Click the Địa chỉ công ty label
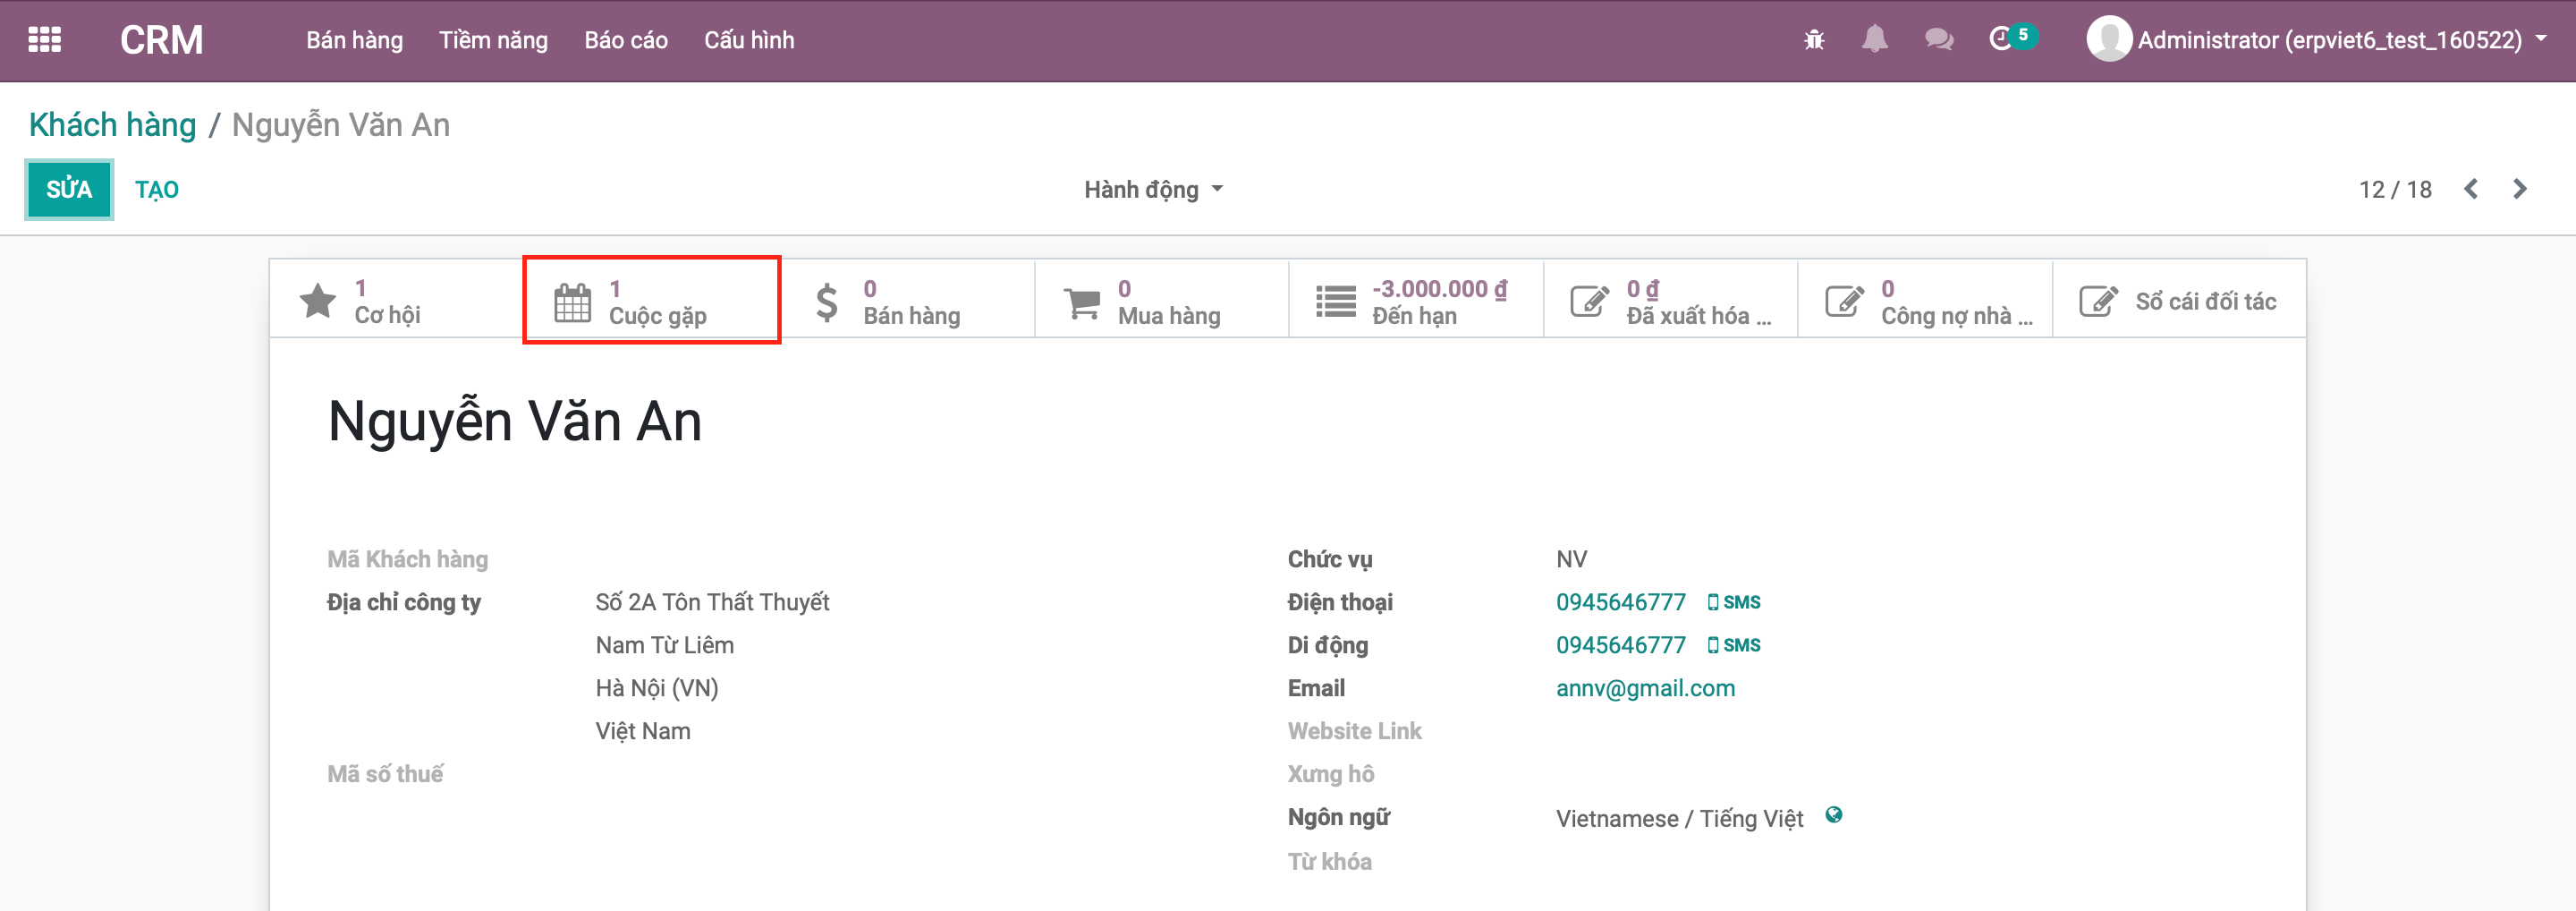This screenshot has height=911, width=2576. click(x=404, y=602)
